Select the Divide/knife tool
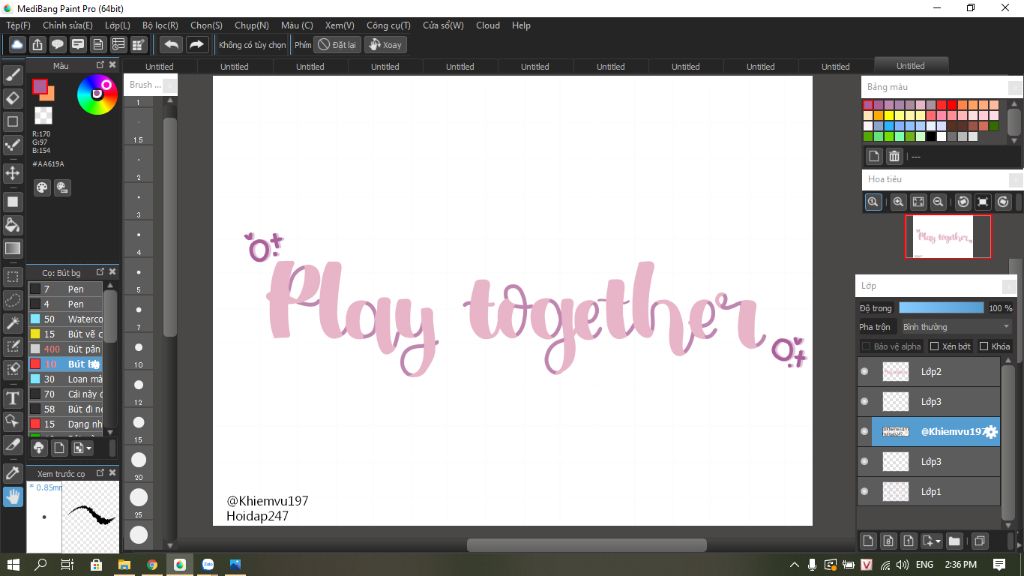This screenshot has width=1024, height=576. (x=12, y=445)
